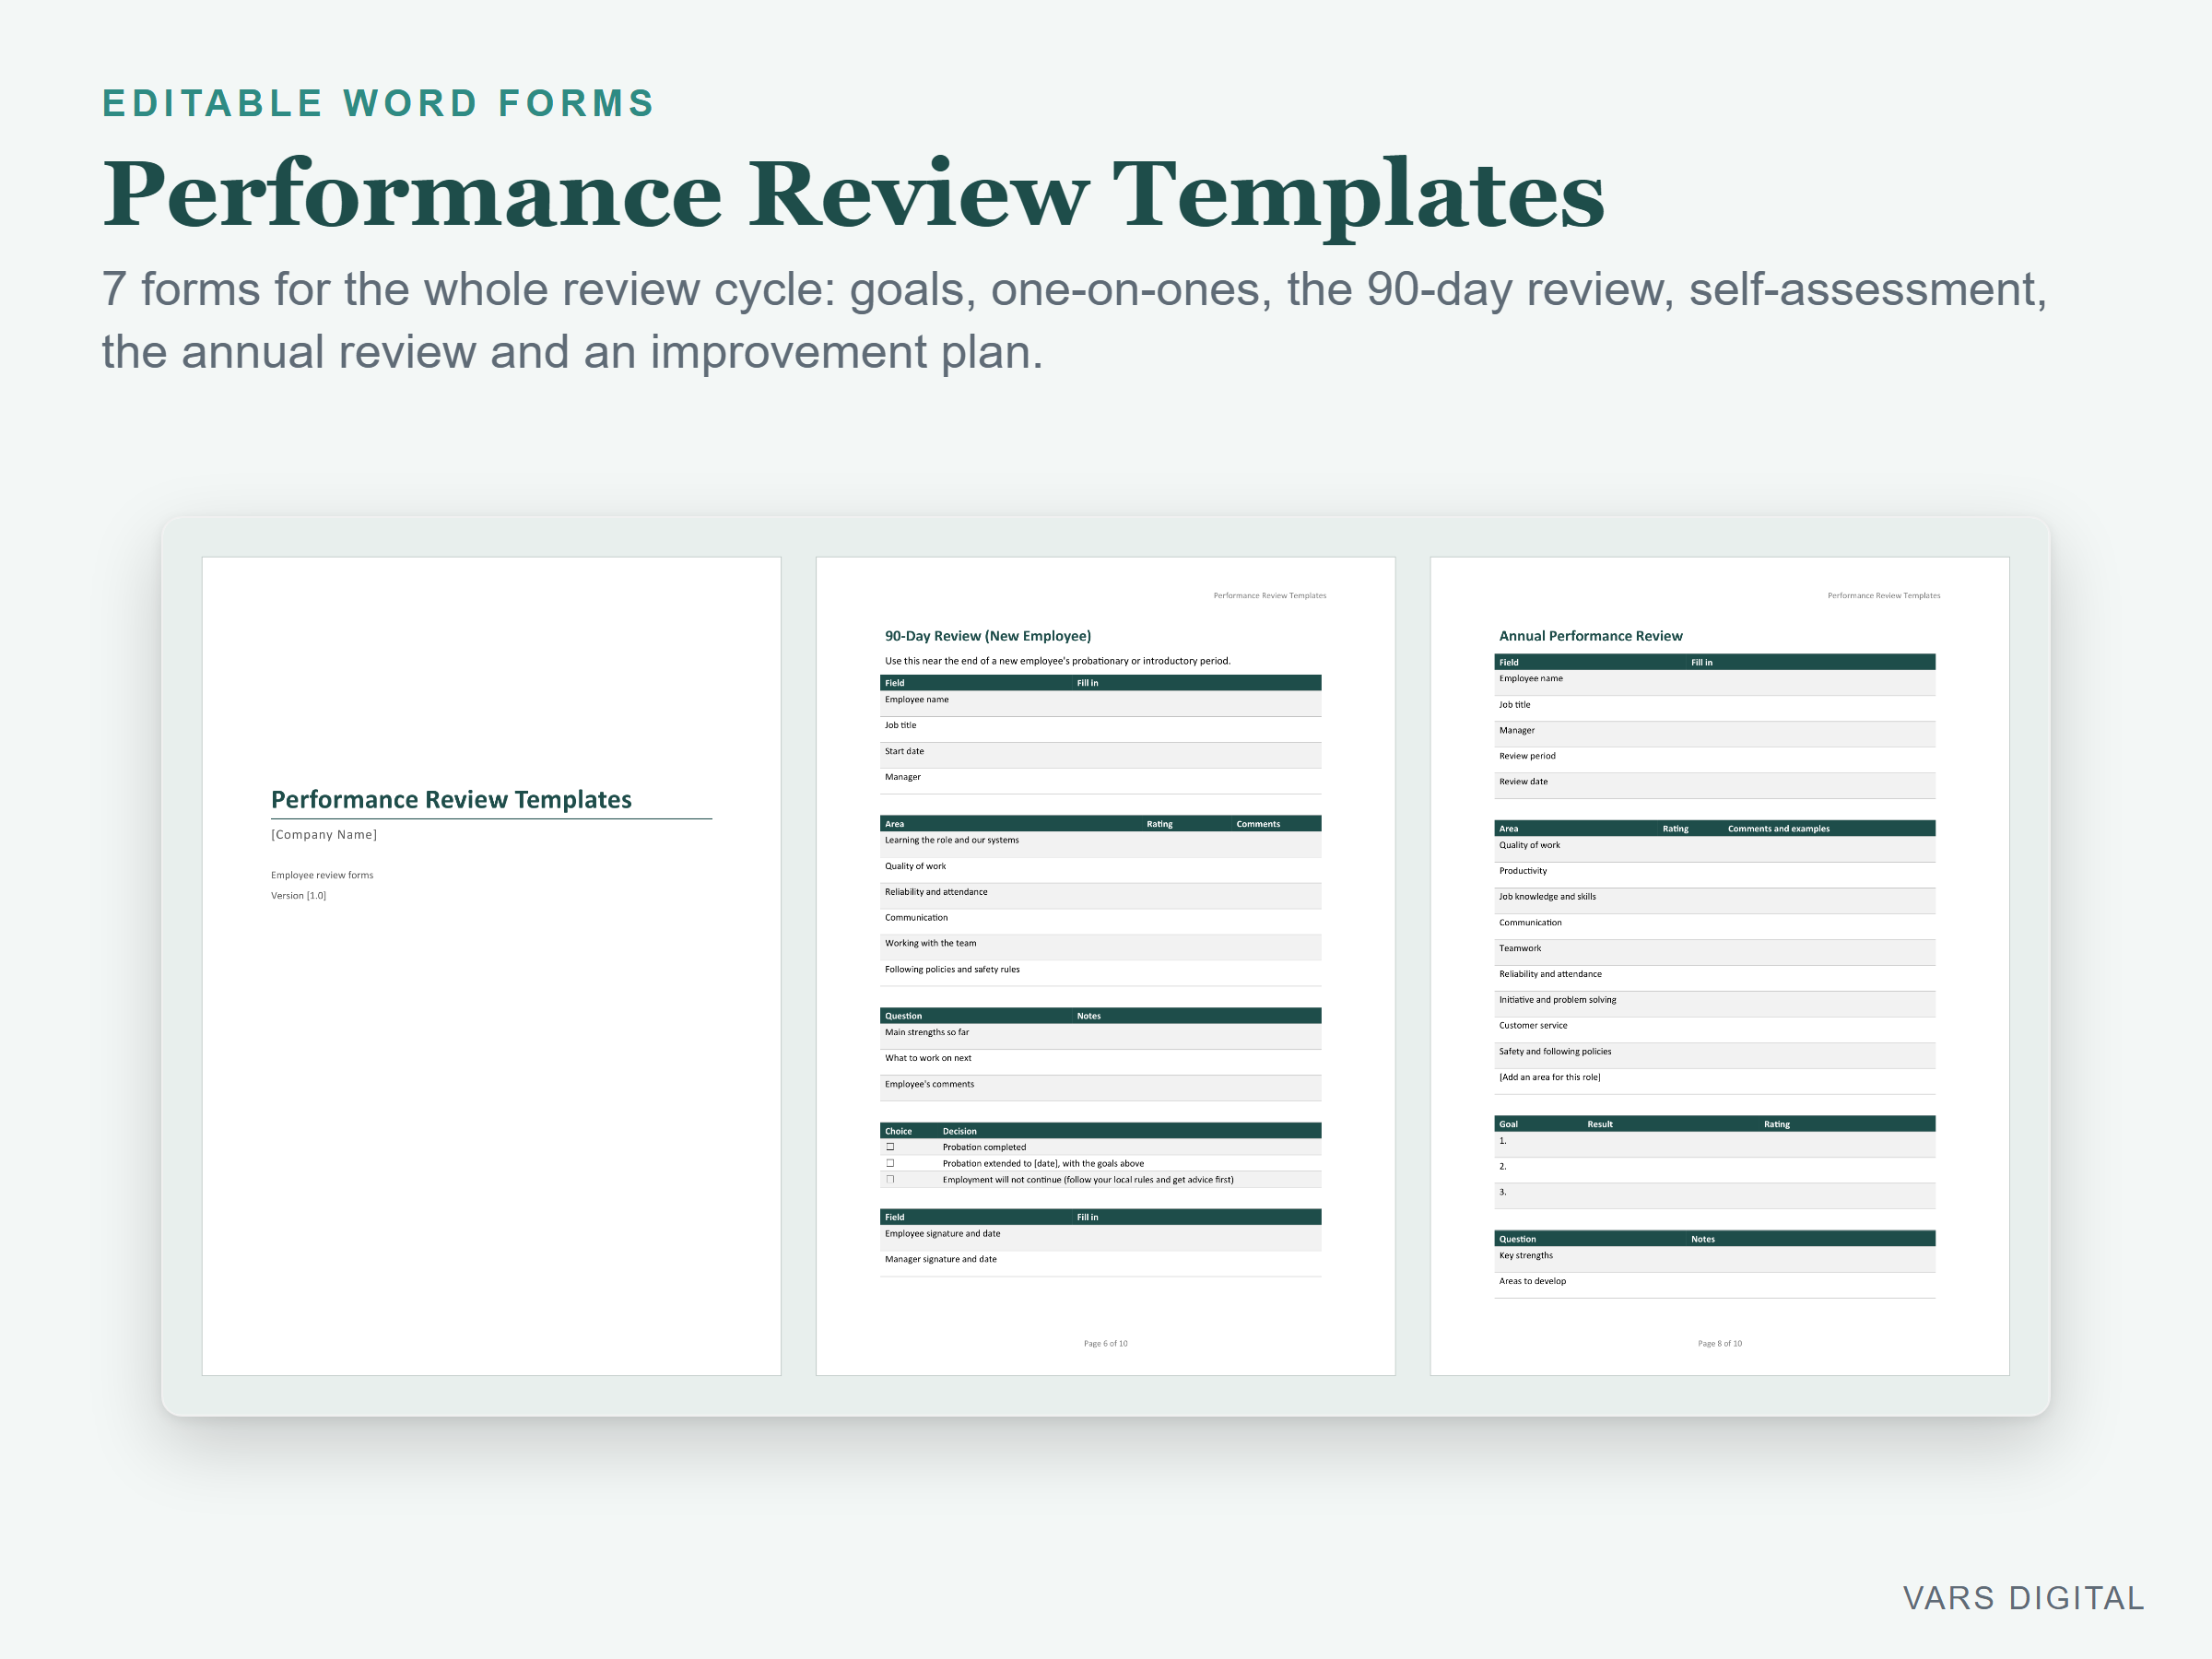
Task: Click the Working with the team row
Action: click(x=1100, y=947)
